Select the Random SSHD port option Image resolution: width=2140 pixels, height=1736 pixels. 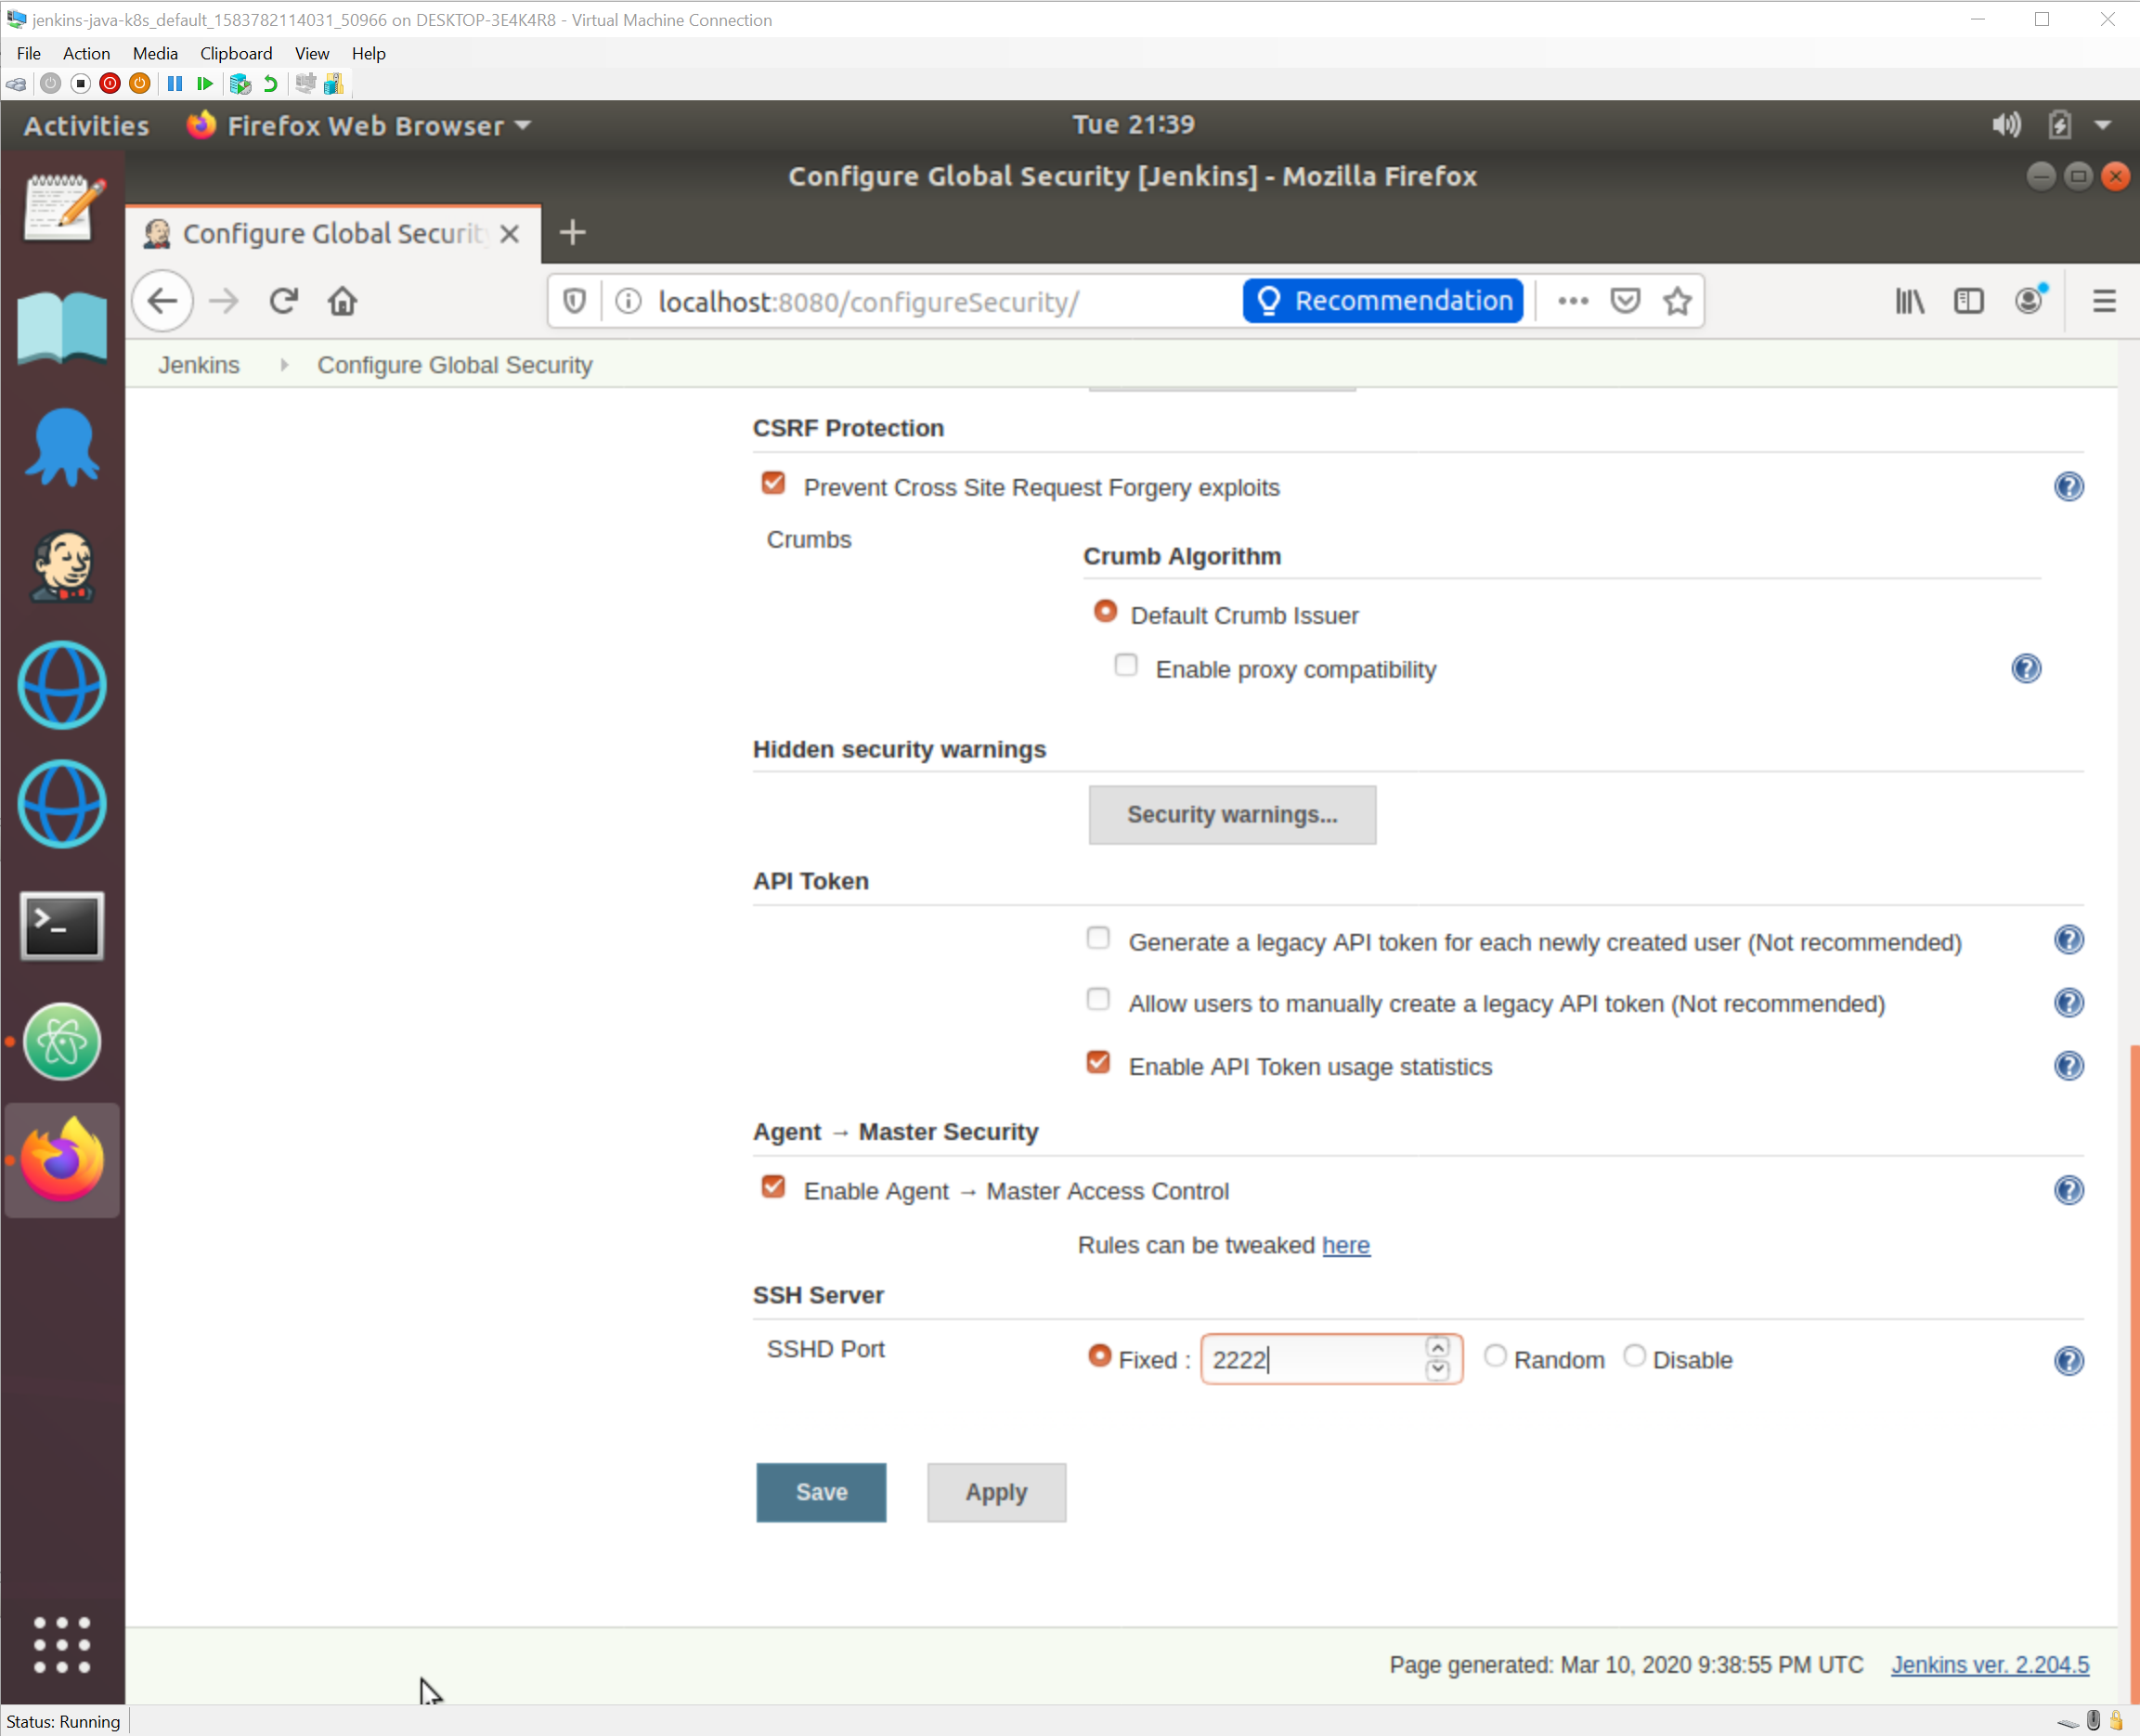[1494, 1356]
